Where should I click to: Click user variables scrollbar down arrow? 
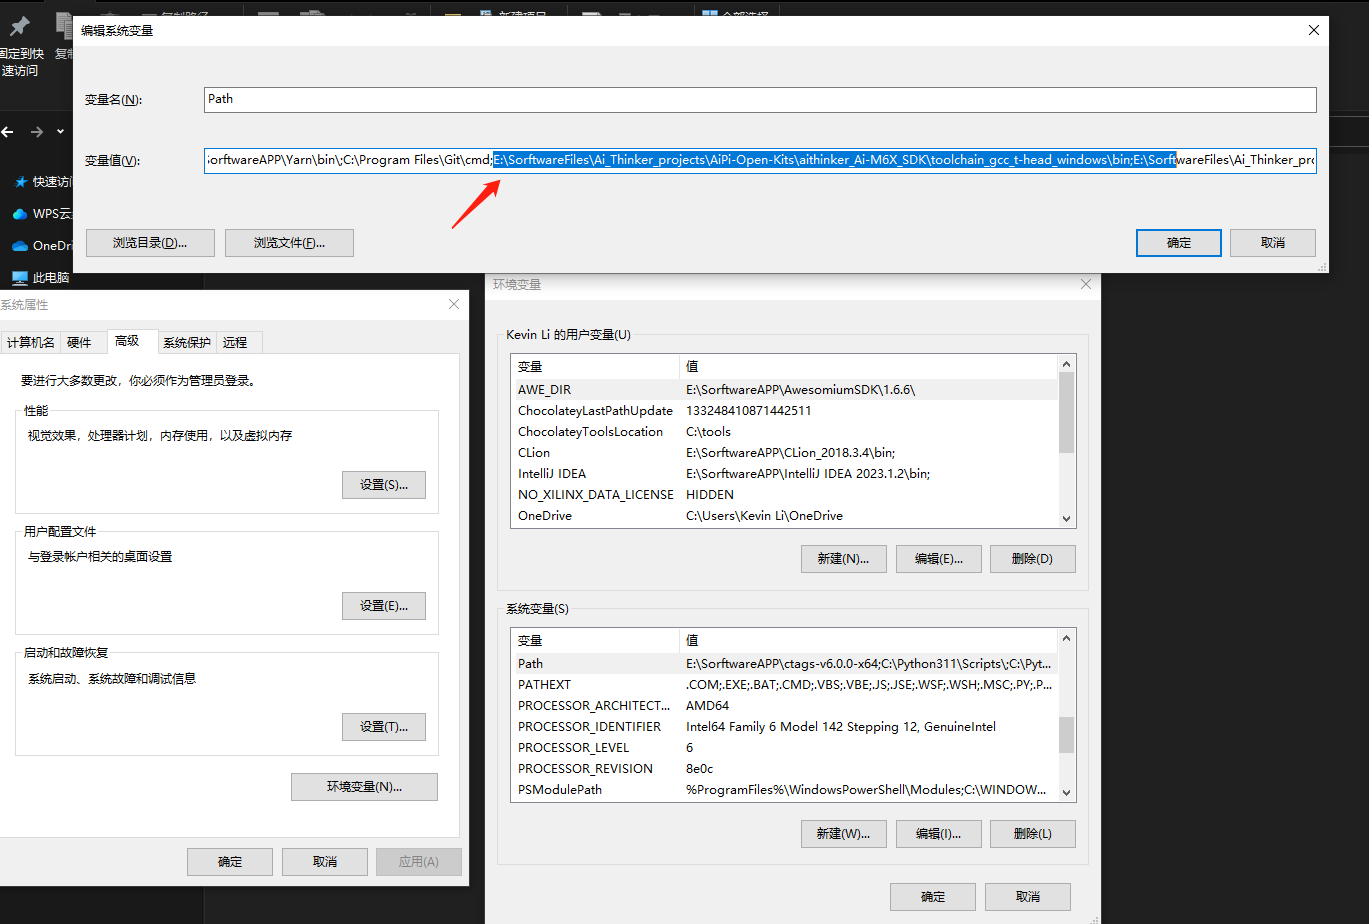[1066, 519]
